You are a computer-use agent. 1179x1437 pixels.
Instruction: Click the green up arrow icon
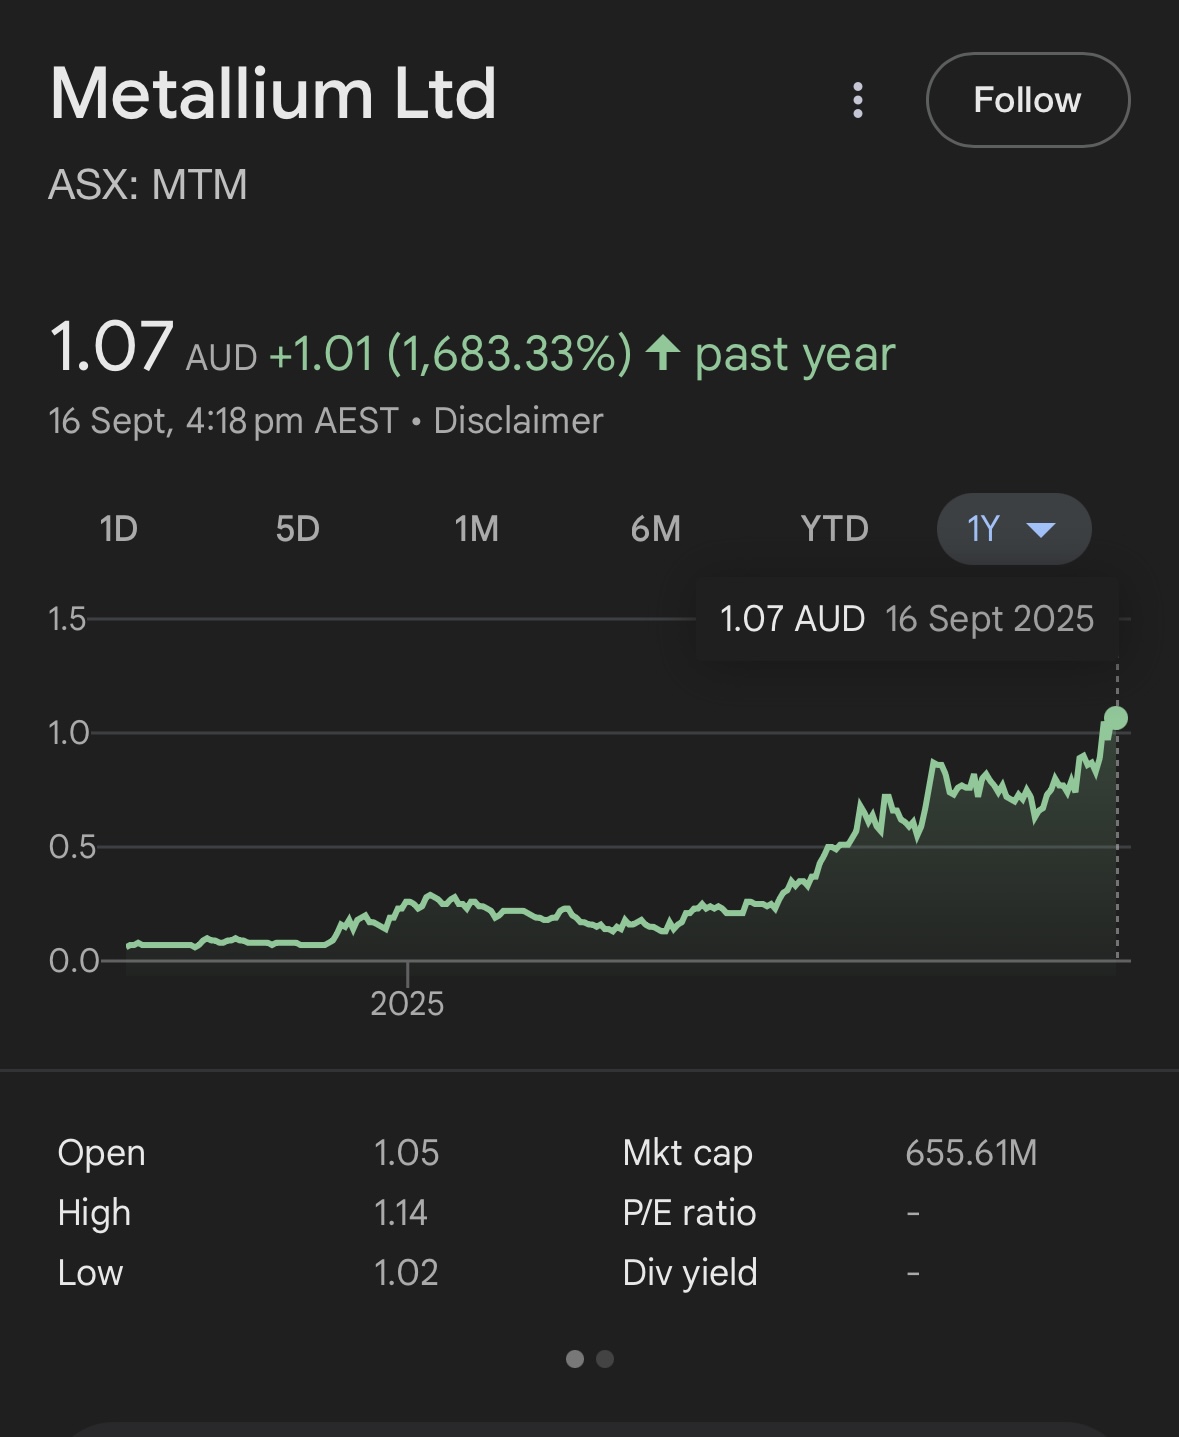tap(663, 353)
